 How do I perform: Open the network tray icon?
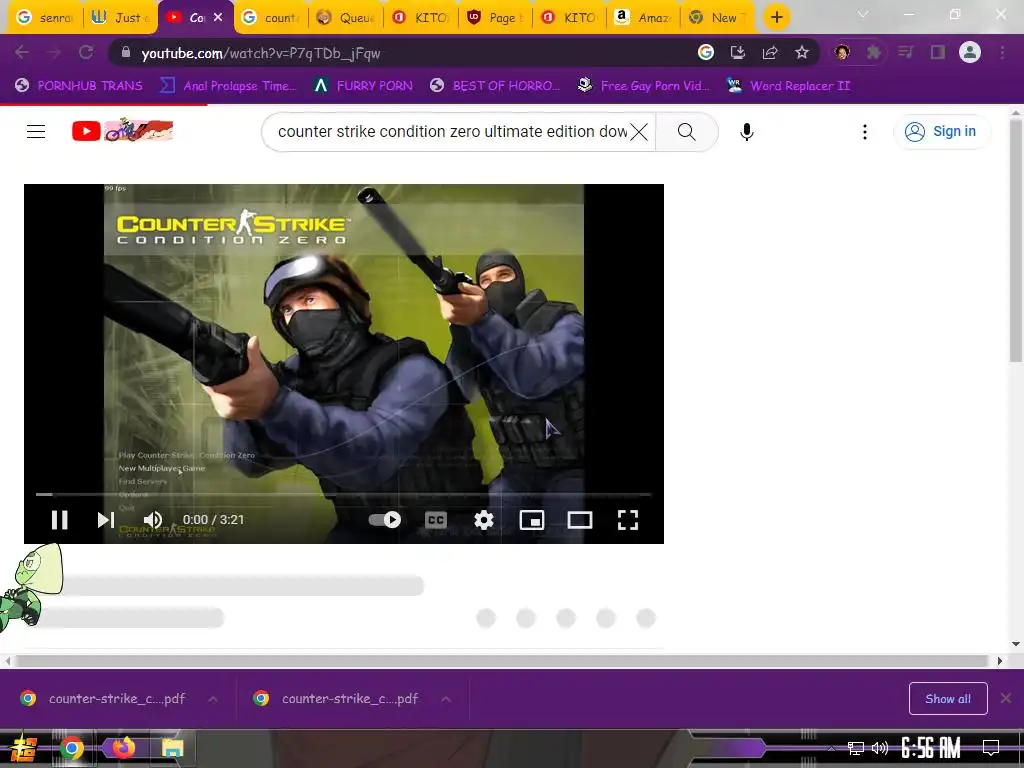click(x=856, y=748)
